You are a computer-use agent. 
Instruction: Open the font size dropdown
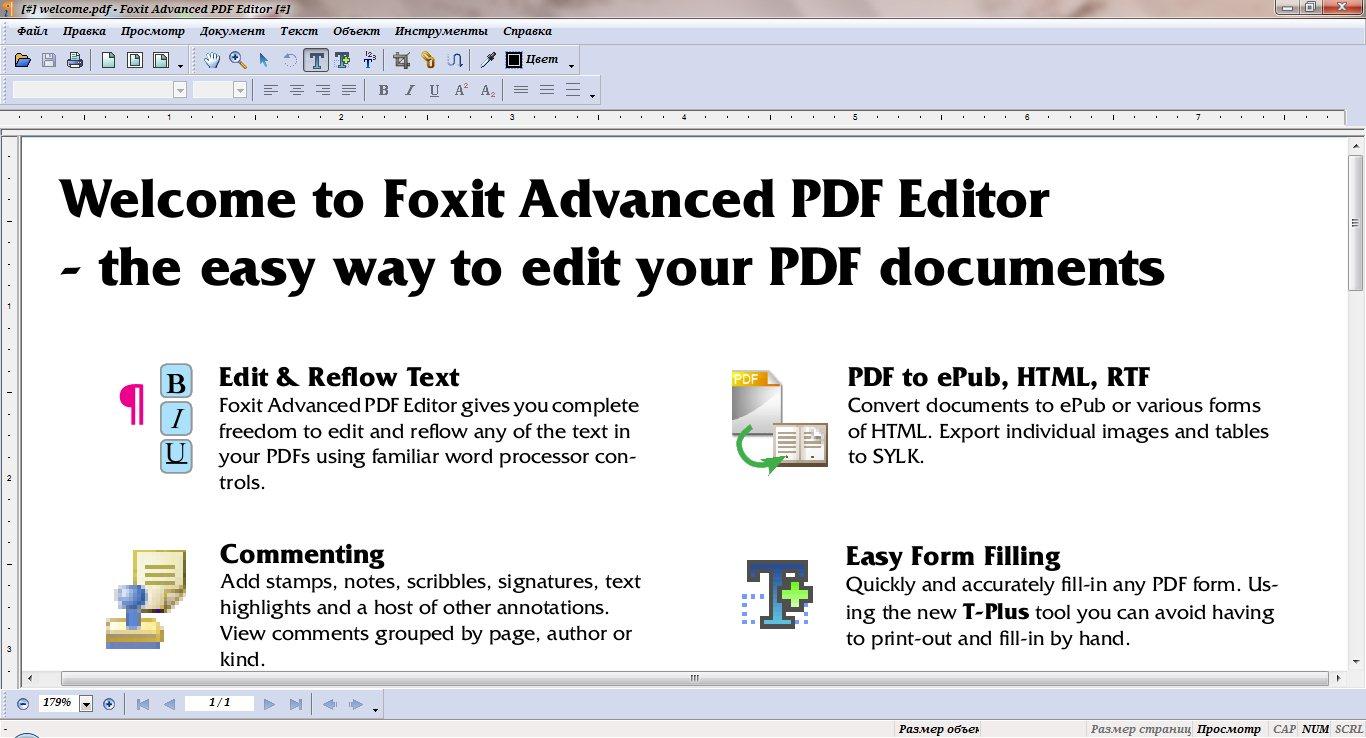pyautogui.click(x=240, y=90)
